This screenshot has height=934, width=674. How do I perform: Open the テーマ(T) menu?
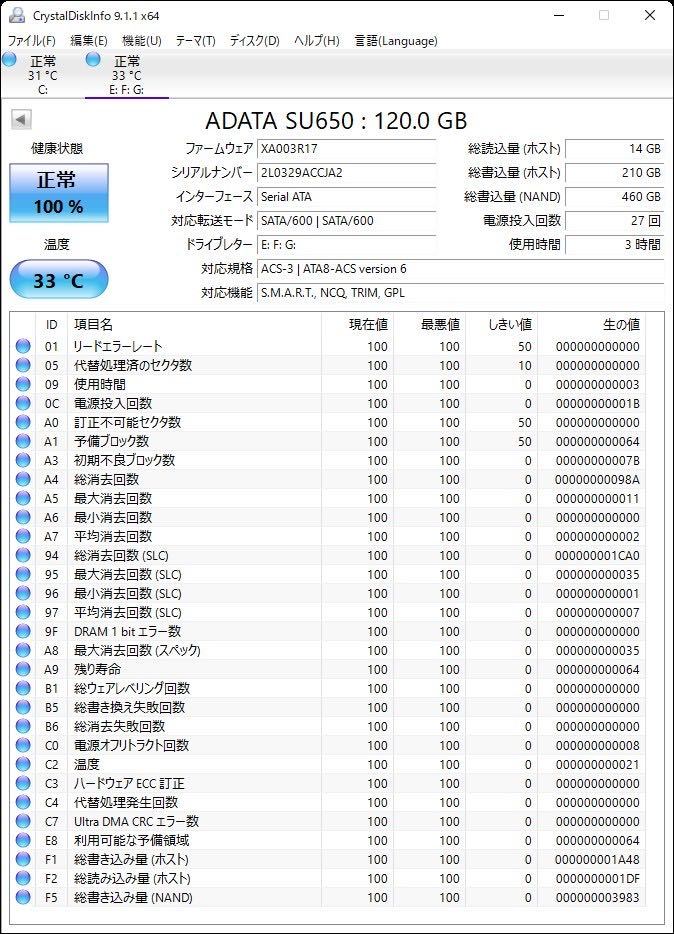tap(195, 41)
